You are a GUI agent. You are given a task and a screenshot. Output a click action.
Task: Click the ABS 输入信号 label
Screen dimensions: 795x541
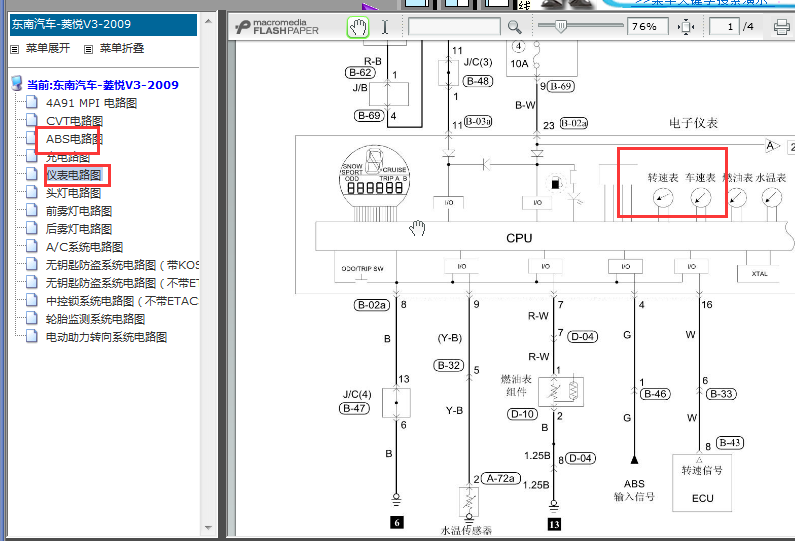(x=634, y=490)
